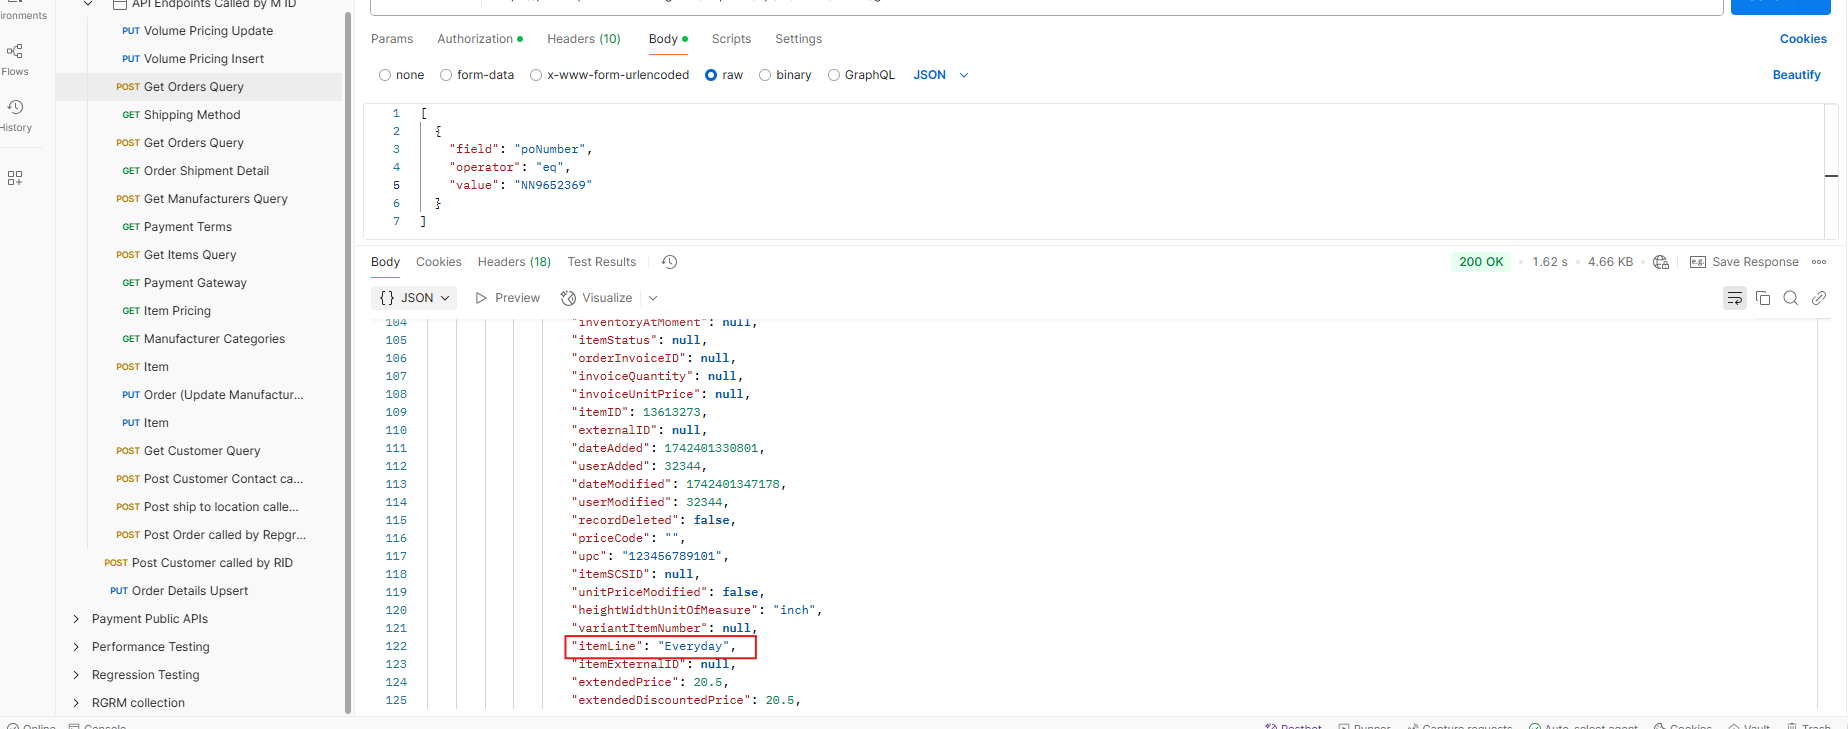This screenshot has width=1848, height=729.
Task: Click the 1.62 s response time
Action: [x=1549, y=262]
